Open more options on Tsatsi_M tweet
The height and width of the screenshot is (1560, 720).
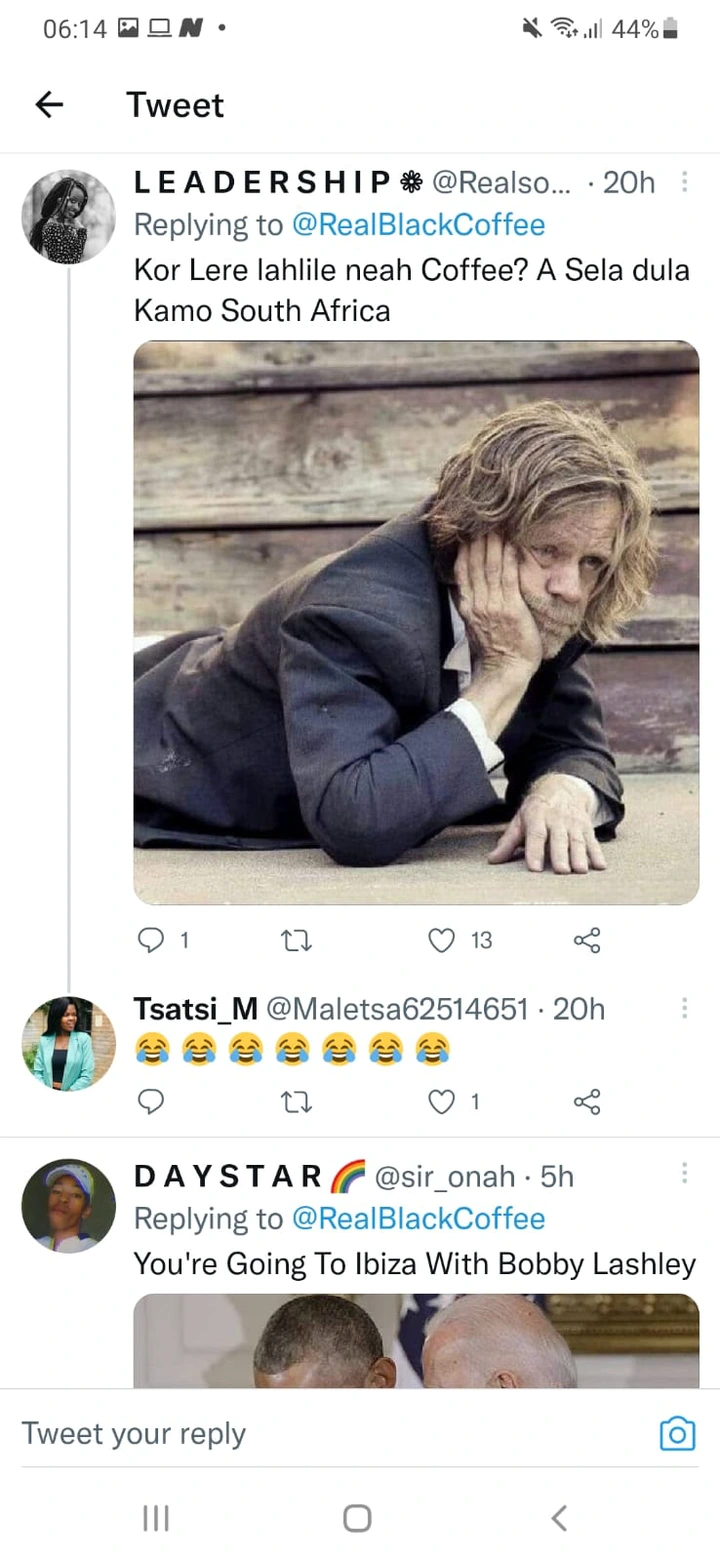pyautogui.click(x=685, y=1008)
